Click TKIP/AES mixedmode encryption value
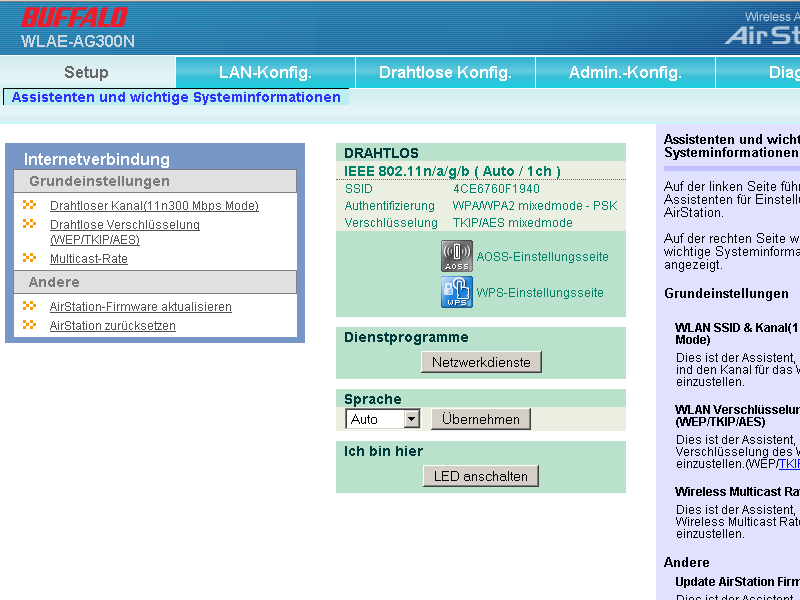Image resolution: width=800 pixels, height=600 pixels. 512,222
